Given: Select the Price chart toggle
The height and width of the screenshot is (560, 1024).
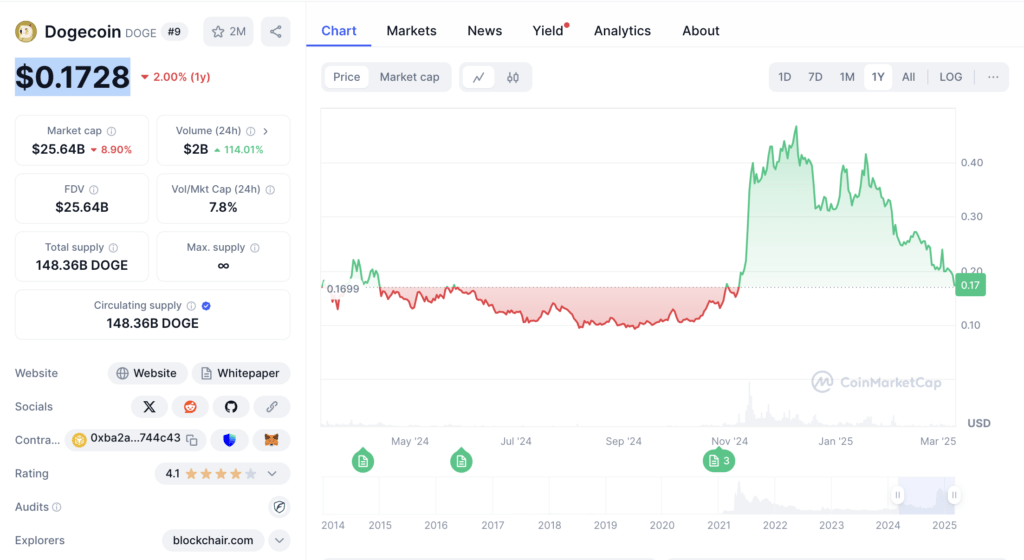Looking at the screenshot, I should [346, 77].
